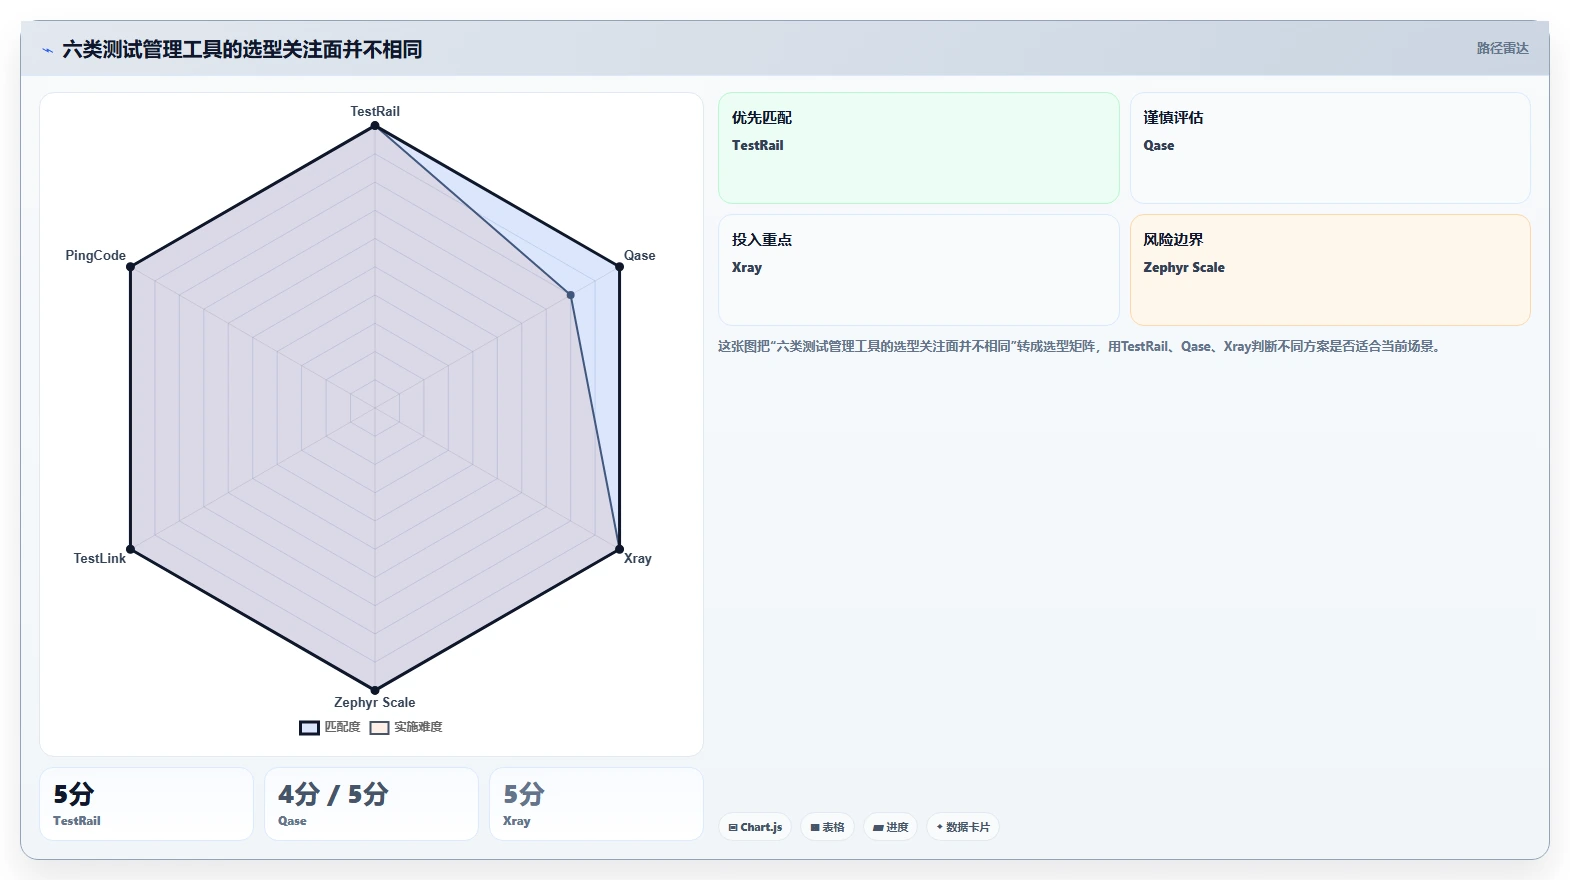Click the 匹配度 legend color box
The height and width of the screenshot is (880, 1570).
pyautogui.click(x=309, y=728)
